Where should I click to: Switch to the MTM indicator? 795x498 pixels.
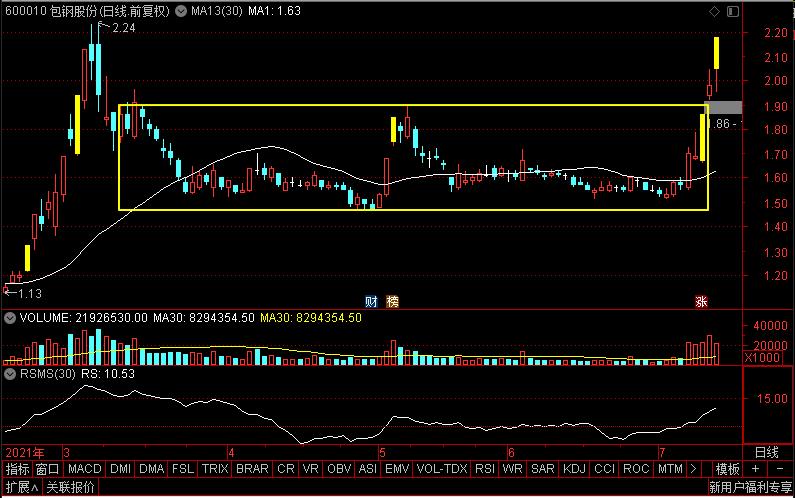(670, 469)
